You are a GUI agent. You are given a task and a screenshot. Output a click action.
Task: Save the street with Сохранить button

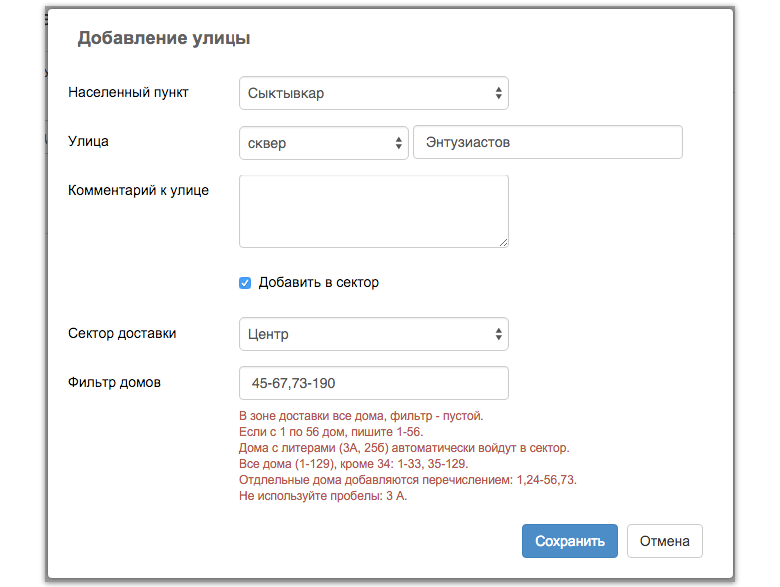[570, 541]
